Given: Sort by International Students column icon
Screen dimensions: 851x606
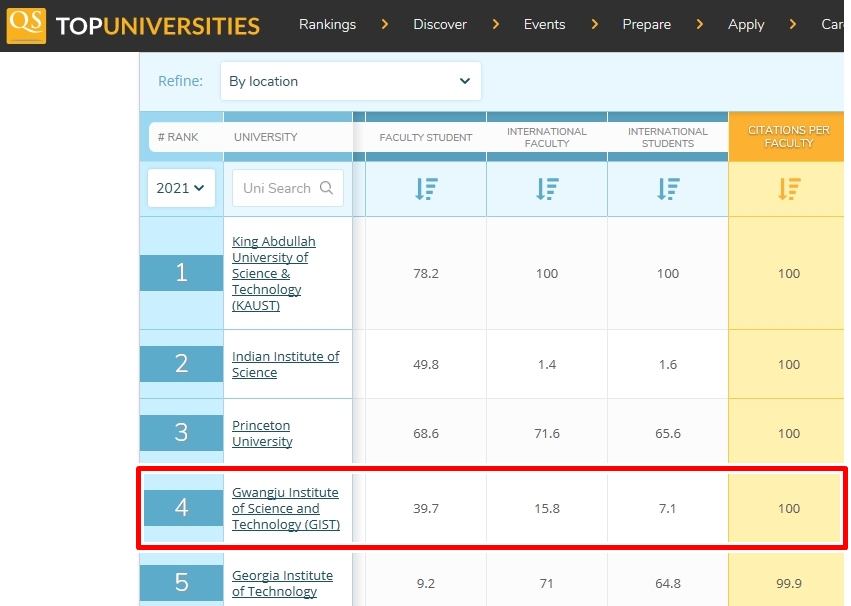Looking at the screenshot, I should click(x=668, y=188).
